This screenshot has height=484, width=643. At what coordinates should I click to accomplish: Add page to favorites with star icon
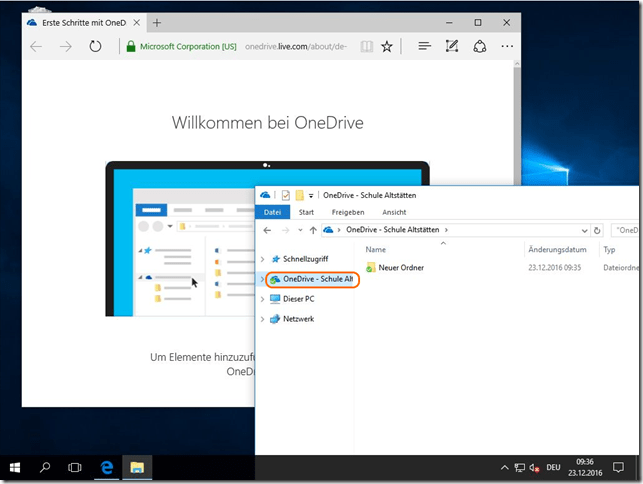coord(387,46)
